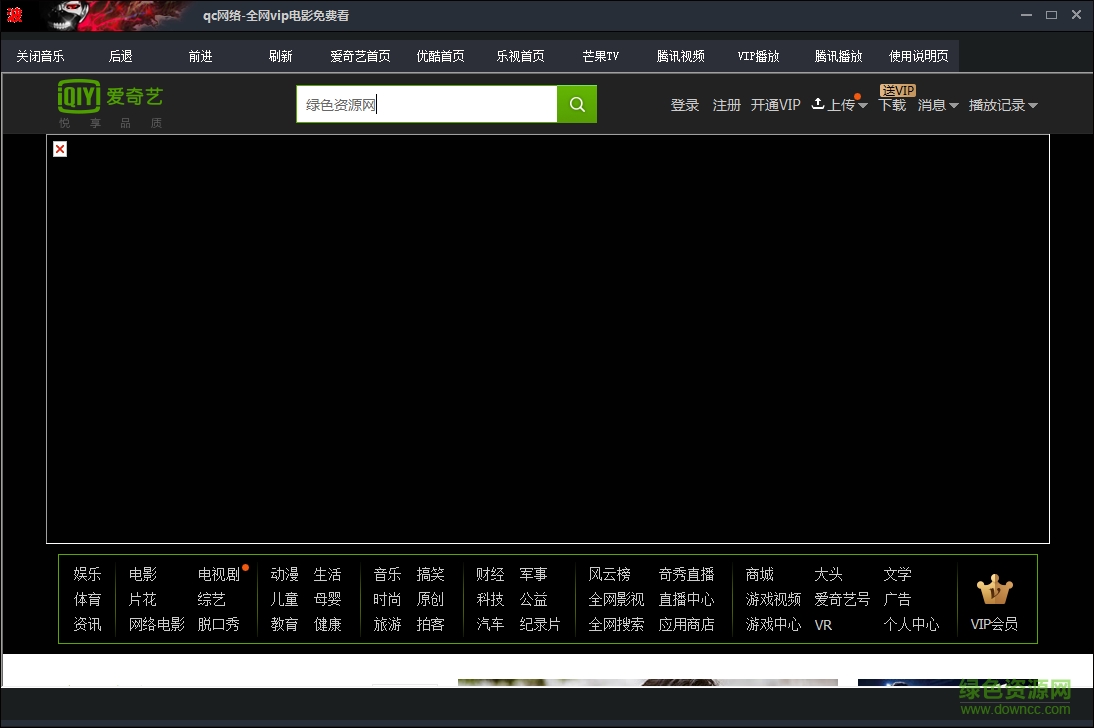Open the 风云榜 link
The image size is (1094, 728).
(609, 574)
